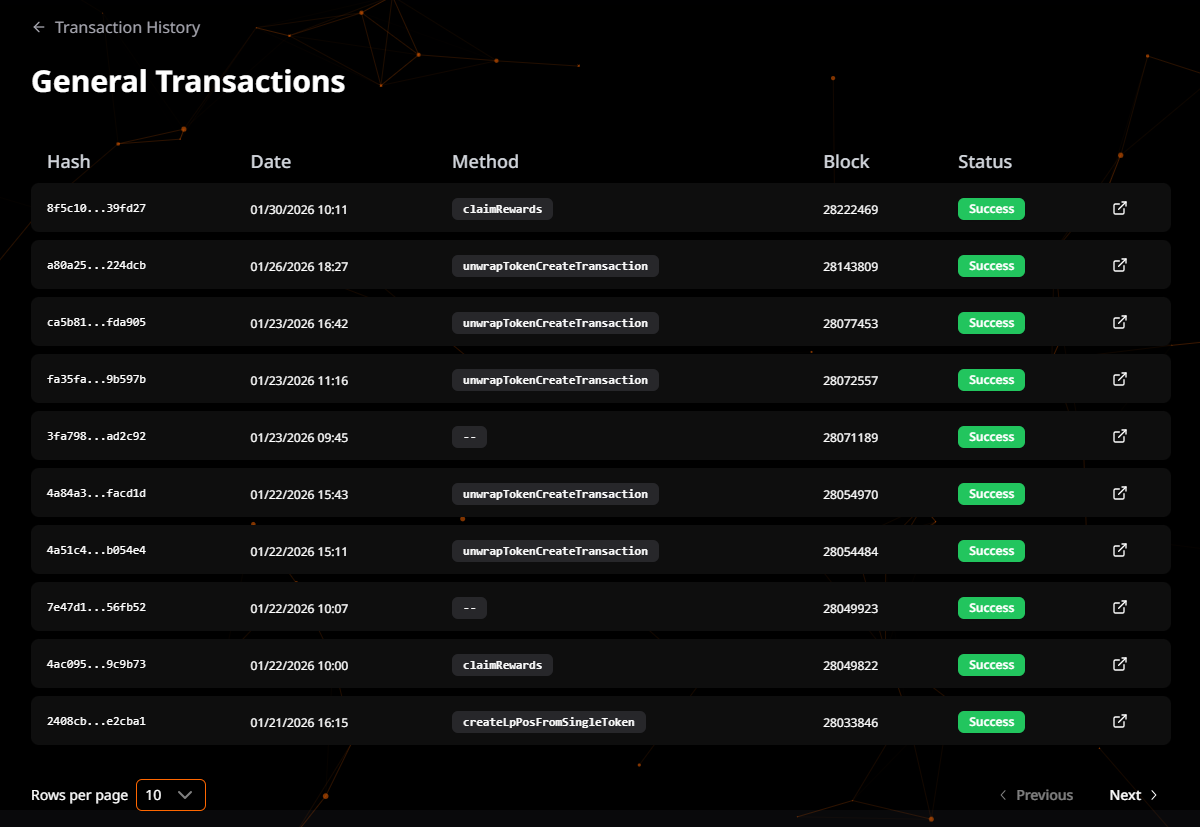Open external link for transaction 2408cb...e2cba1
The height and width of the screenshot is (827, 1200).
(1120, 721)
